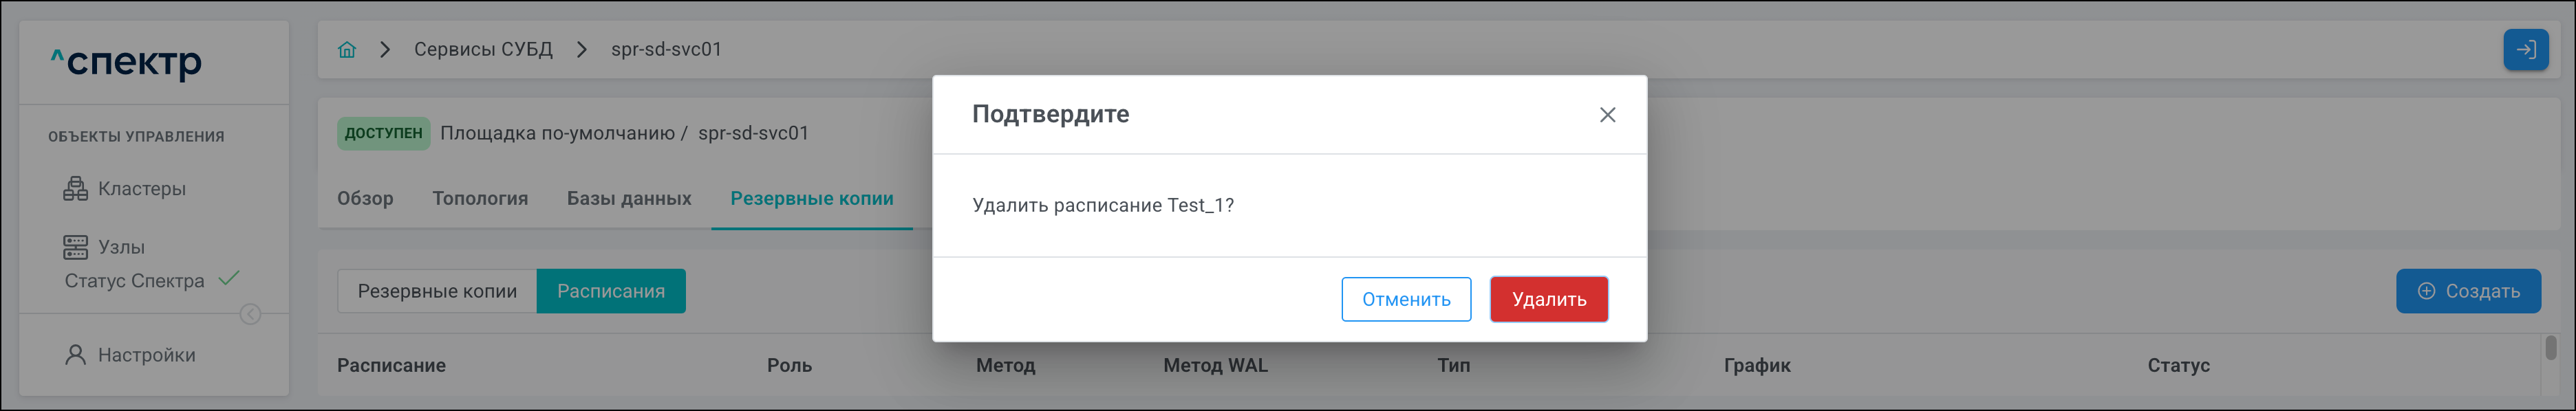Click the logout arrow icon button

click(x=2525, y=50)
